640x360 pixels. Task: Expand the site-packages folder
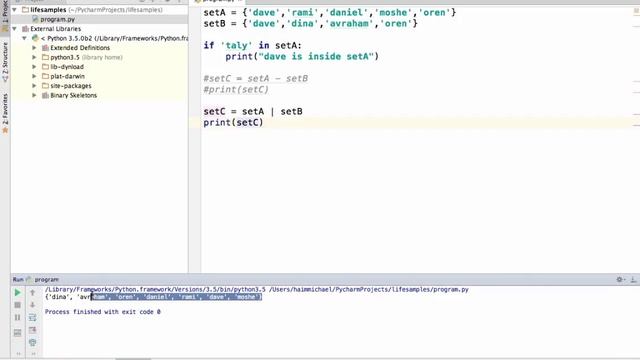coord(34,86)
